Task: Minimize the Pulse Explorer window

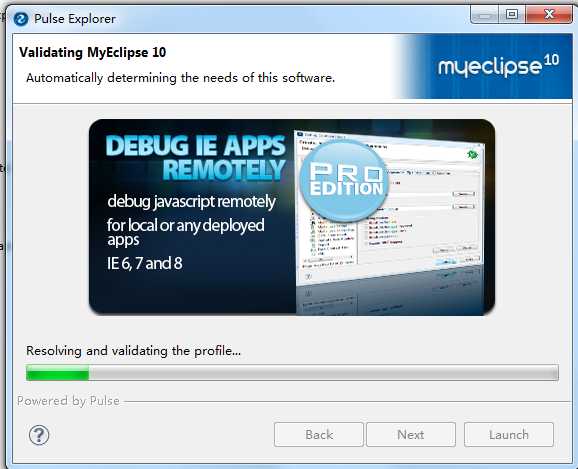Action: (x=484, y=15)
